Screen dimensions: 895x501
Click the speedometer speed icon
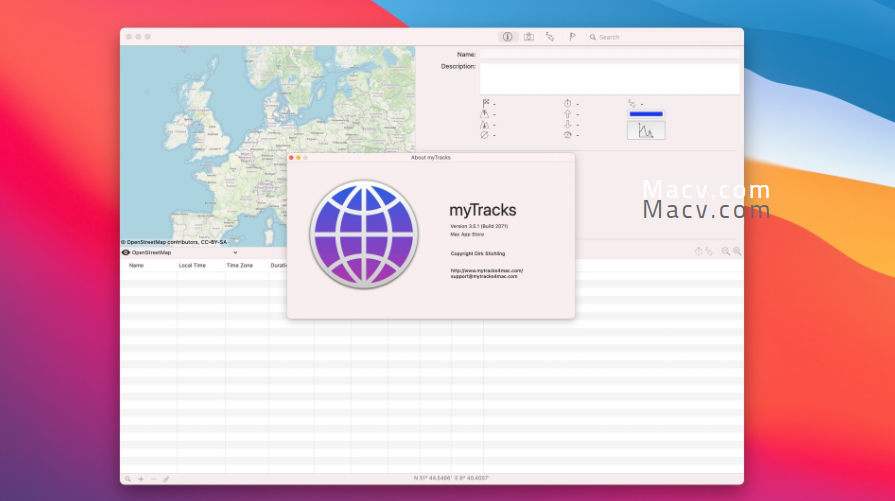coord(567,135)
